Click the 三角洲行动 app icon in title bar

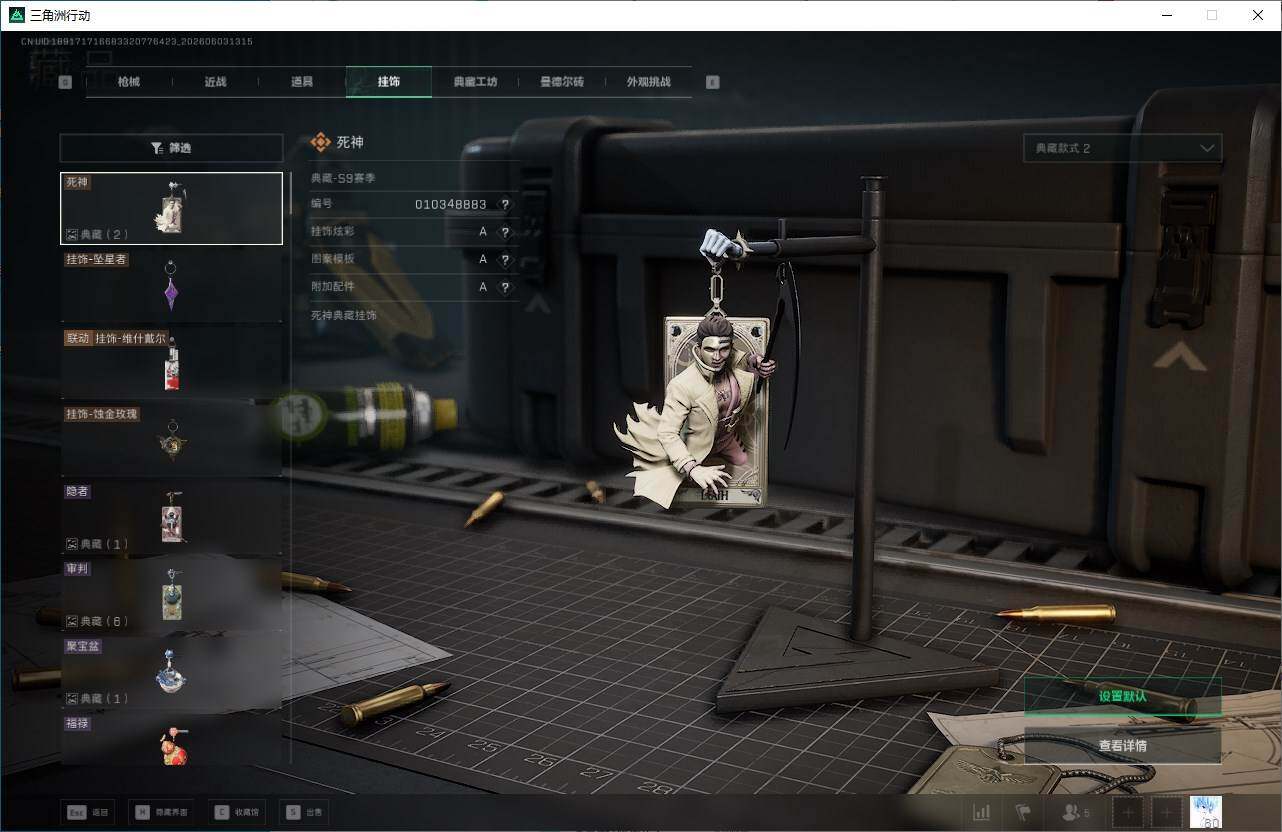(x=16, y=15)
